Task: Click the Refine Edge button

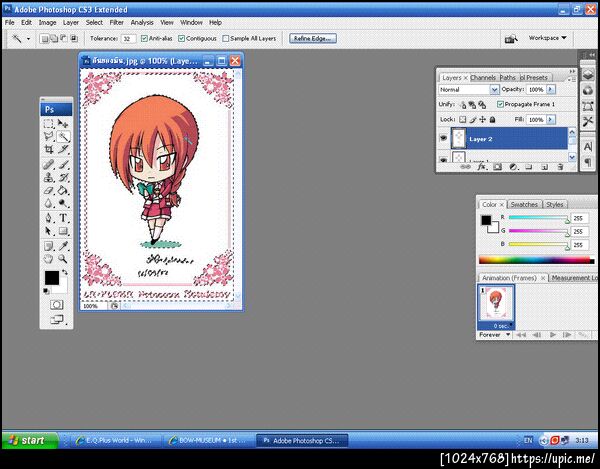Action: click(313, 38)
